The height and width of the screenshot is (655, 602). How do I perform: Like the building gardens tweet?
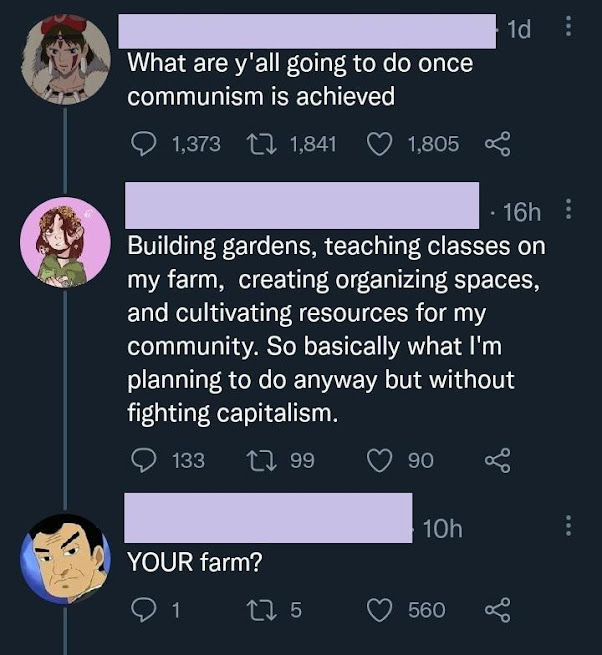coord(381,460)
